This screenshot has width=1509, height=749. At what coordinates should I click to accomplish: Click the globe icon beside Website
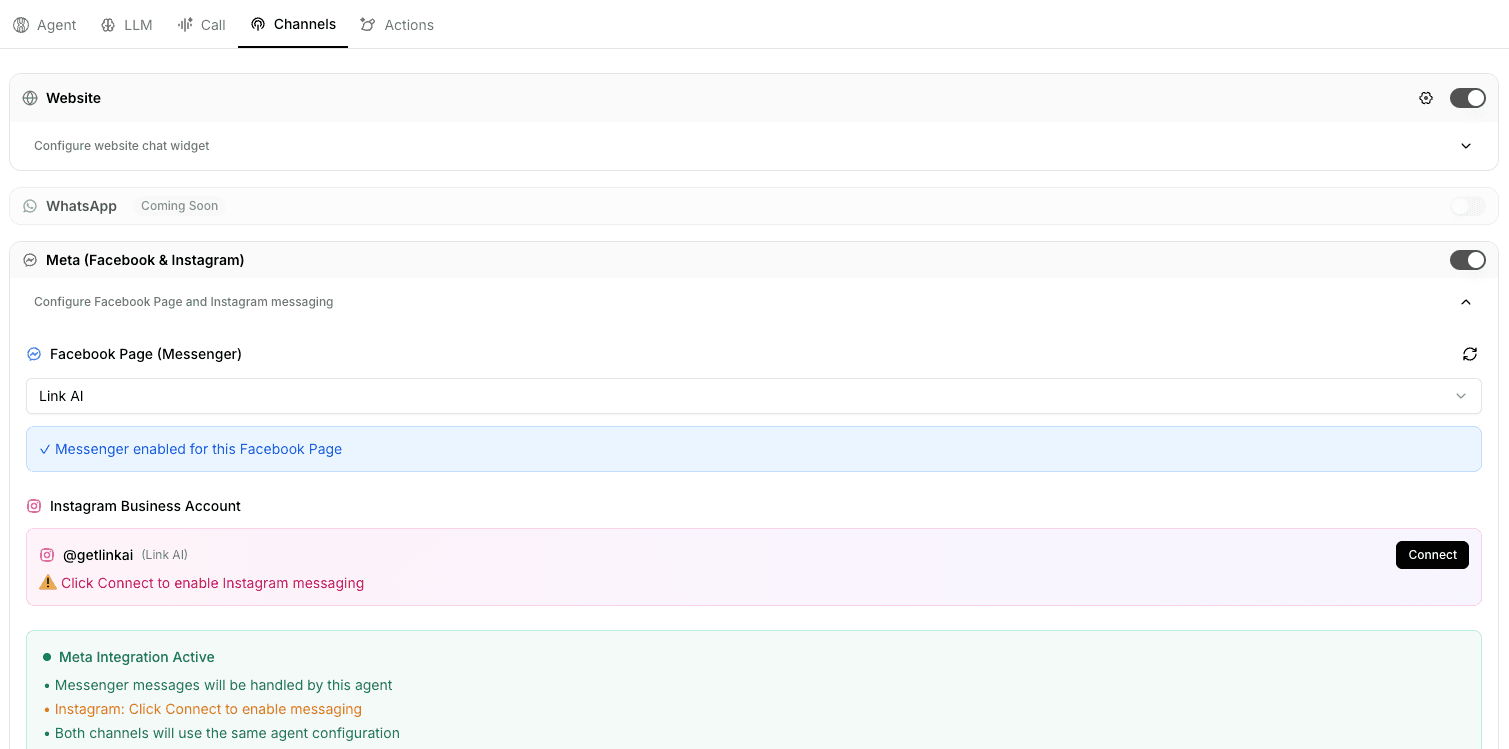(30, 98)
